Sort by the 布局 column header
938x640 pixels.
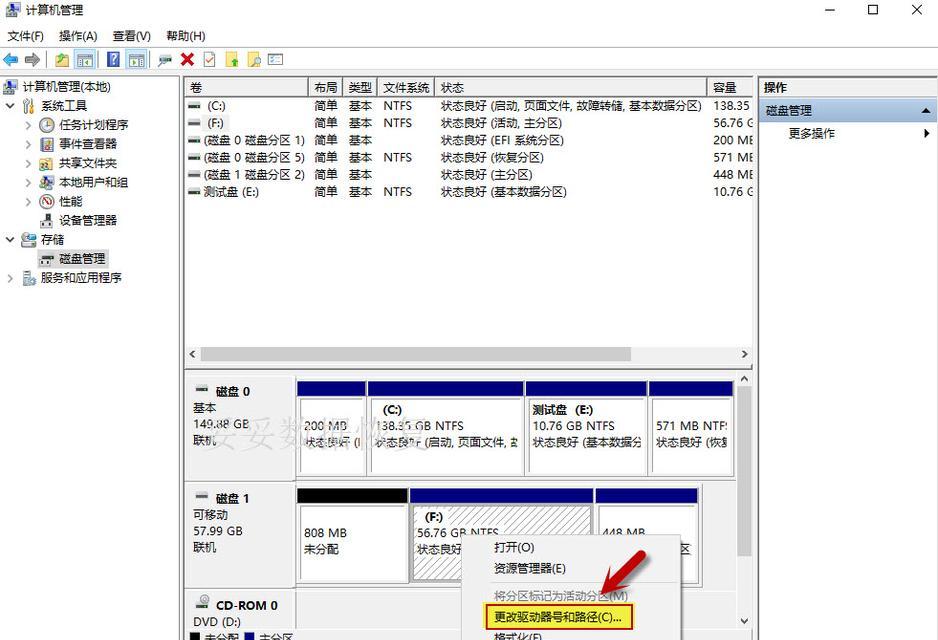pos(325,88)
